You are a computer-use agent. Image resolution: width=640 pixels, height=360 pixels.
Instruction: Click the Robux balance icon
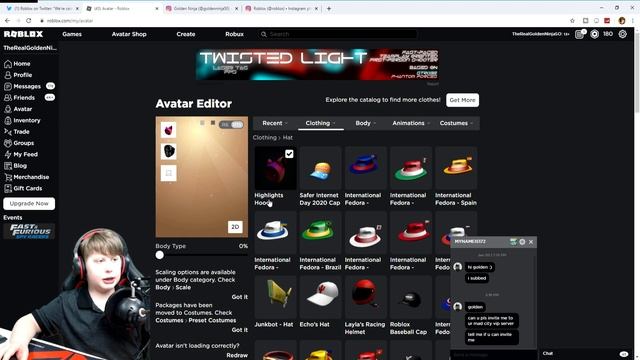(594, 34)
